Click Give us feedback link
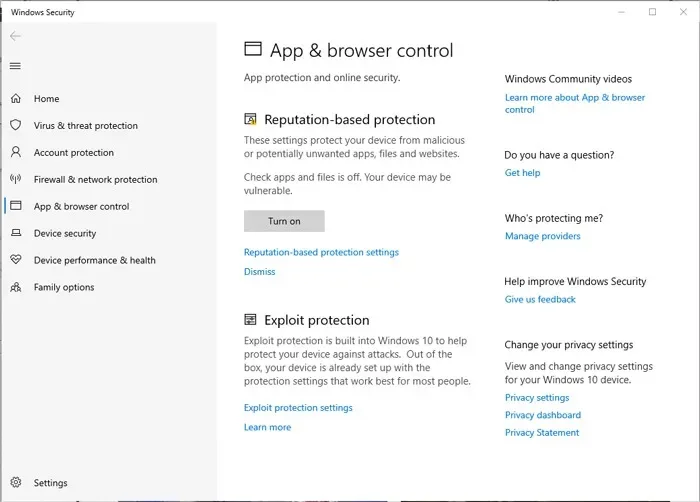The width and height of the screenshot is (700, 502). click(x=540, y=300)
